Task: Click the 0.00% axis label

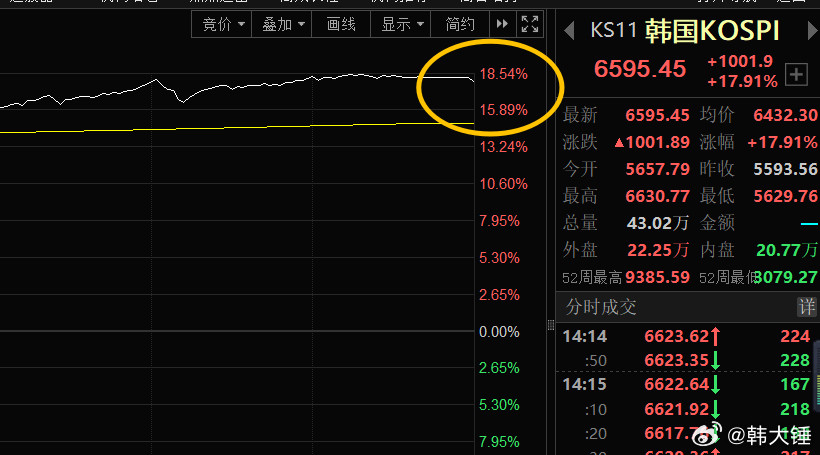Action: tap(499, 332)
